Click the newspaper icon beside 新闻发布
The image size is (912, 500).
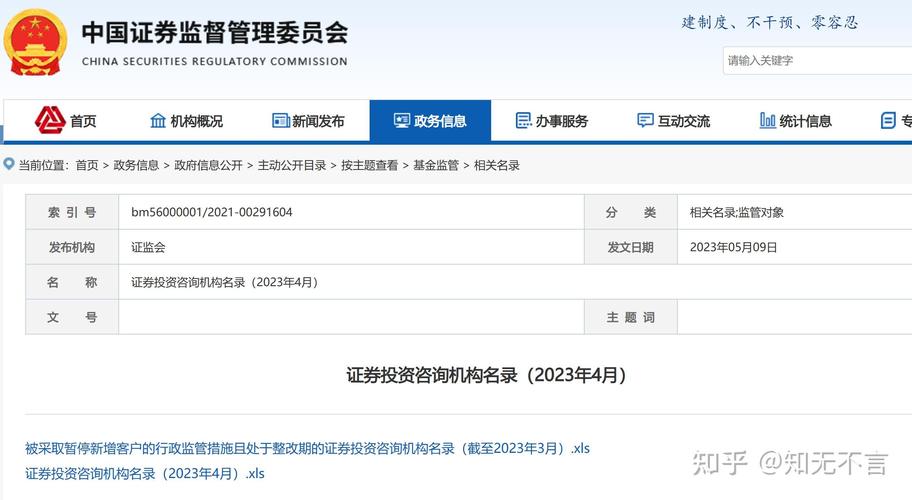pos(281,120)
